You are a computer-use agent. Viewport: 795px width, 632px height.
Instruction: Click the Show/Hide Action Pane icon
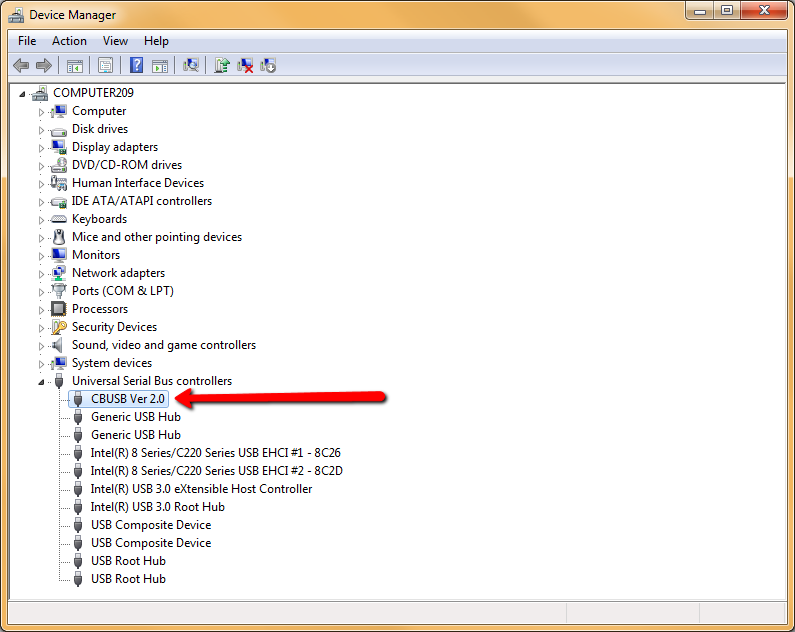point(160,65)
